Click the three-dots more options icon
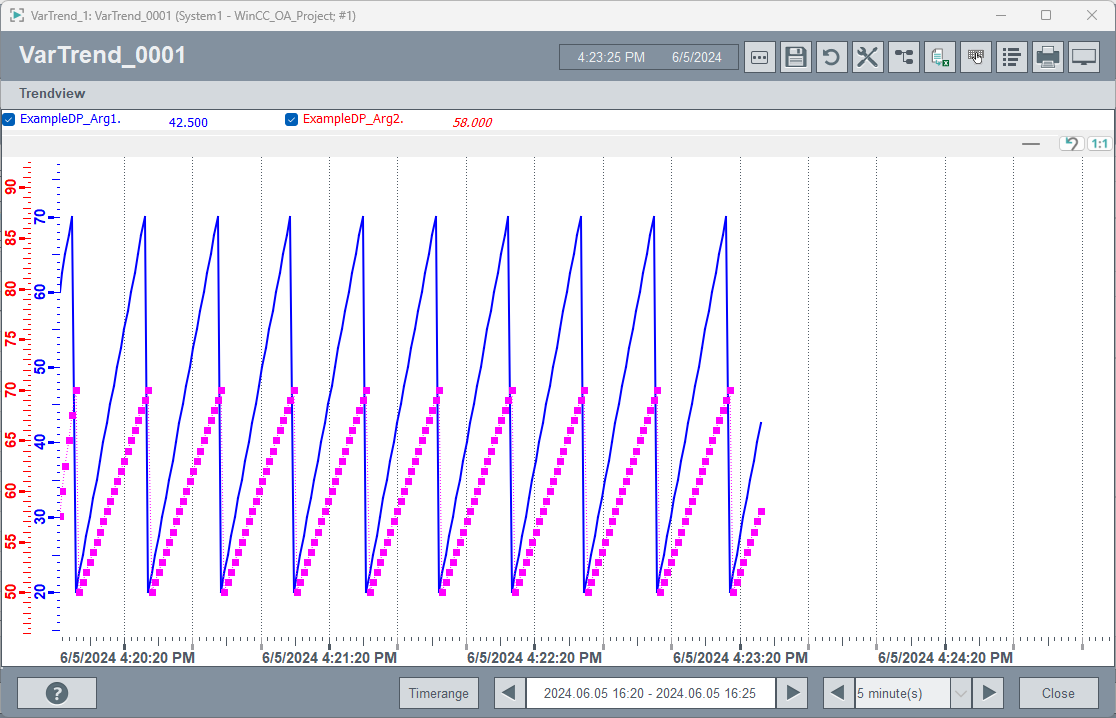 click(x=759, y=57)
